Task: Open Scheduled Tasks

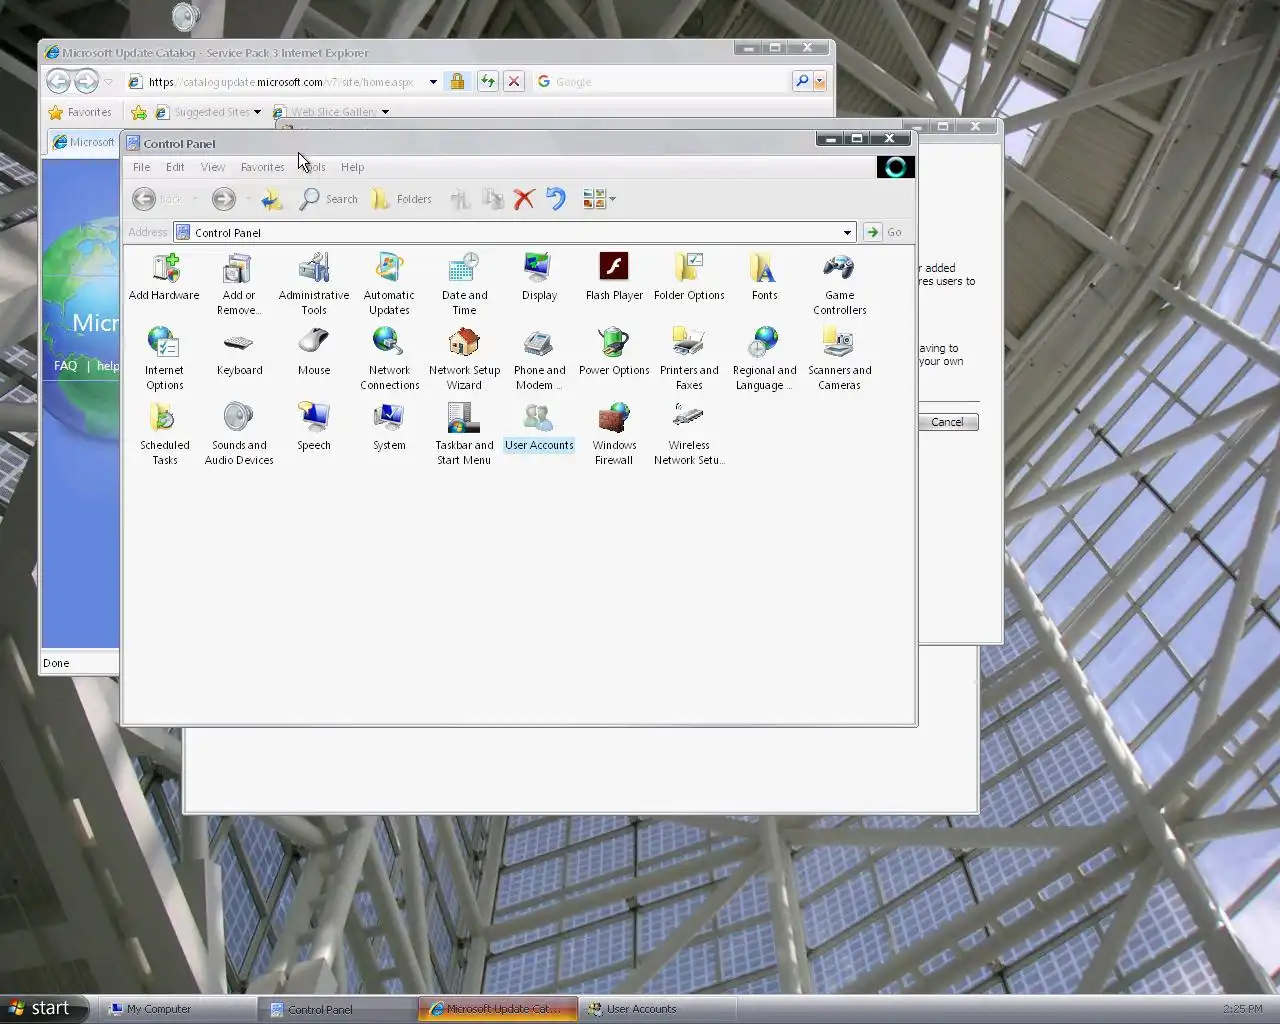Action: tap(164, 434)
